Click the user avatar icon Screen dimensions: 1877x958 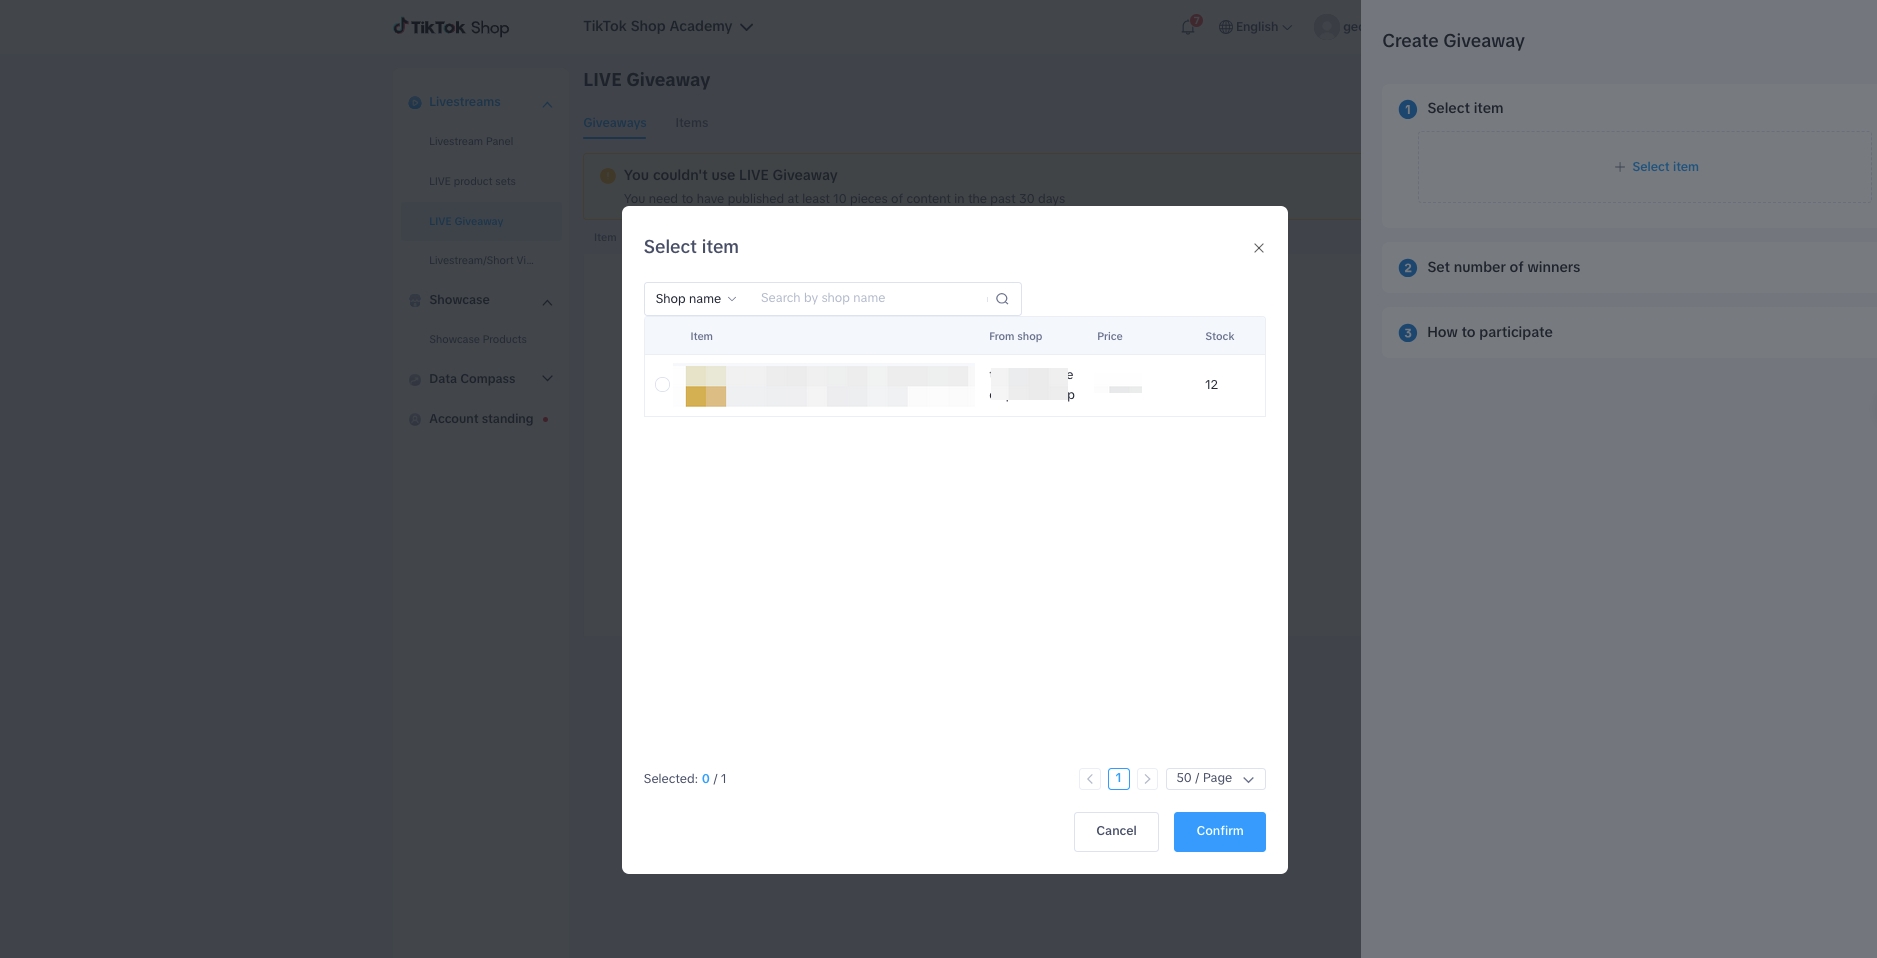[1326, 27]
